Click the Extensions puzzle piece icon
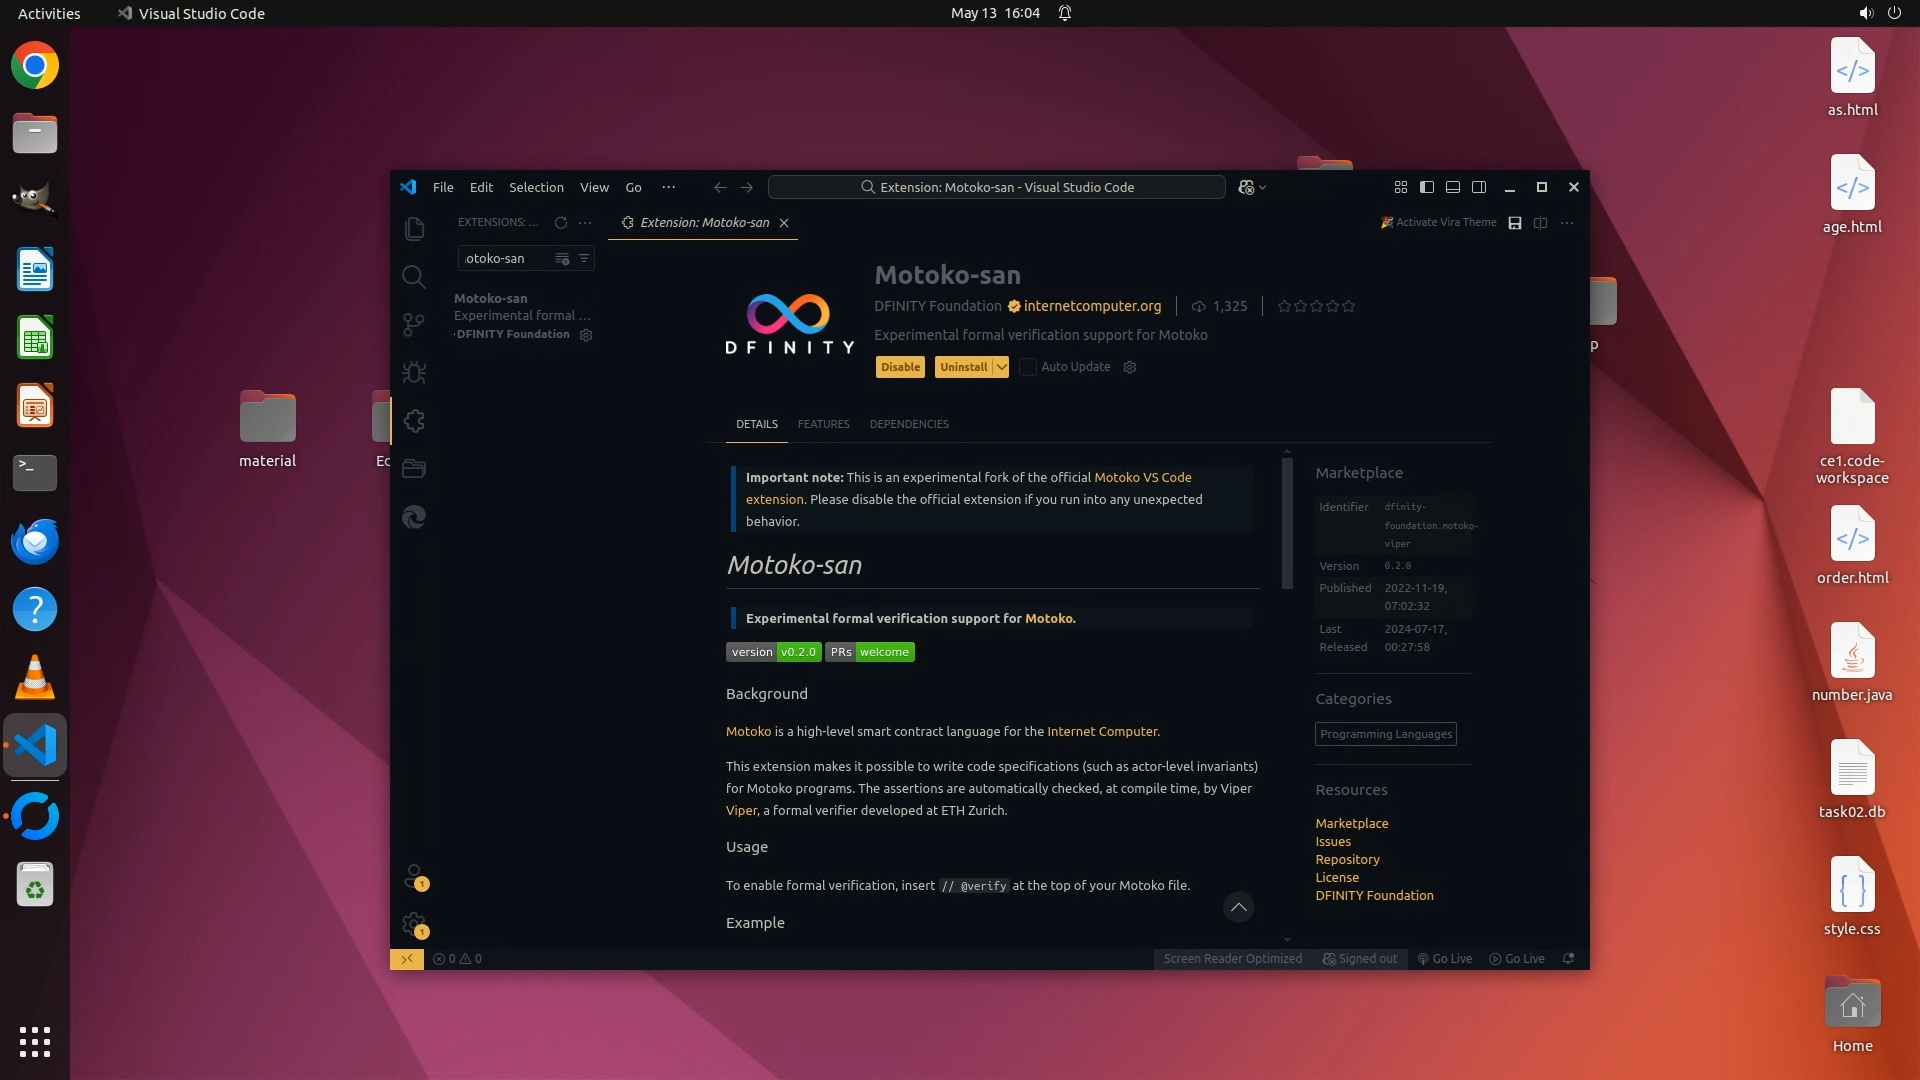The width and height of the screenshot is (1920, 1080). (414, 421)
